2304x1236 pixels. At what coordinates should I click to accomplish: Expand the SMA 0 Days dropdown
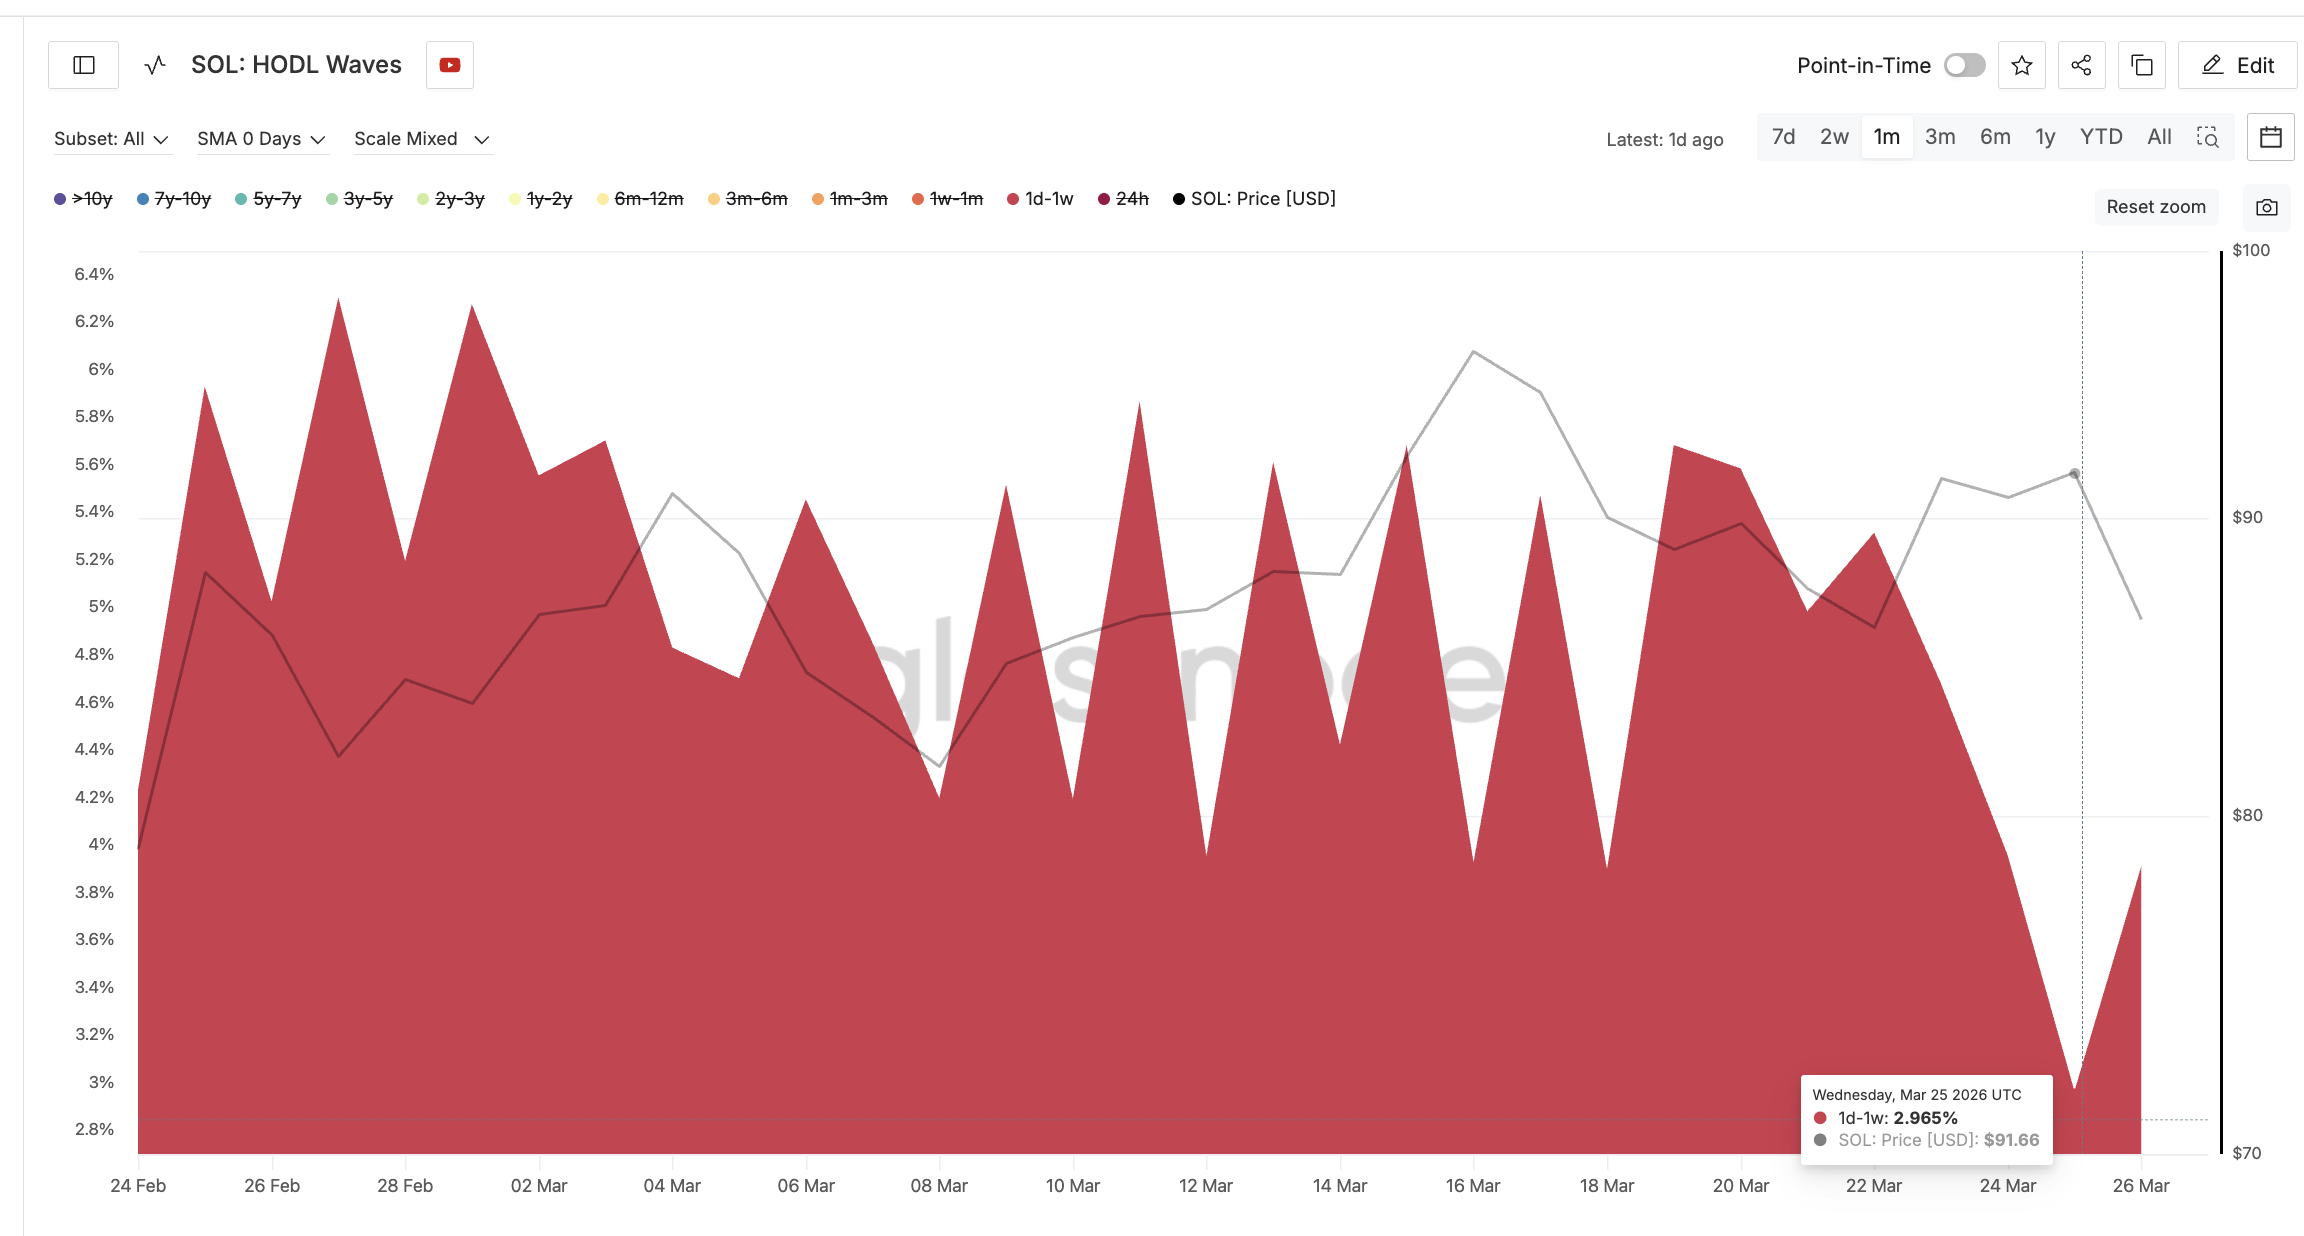(261, 139)
